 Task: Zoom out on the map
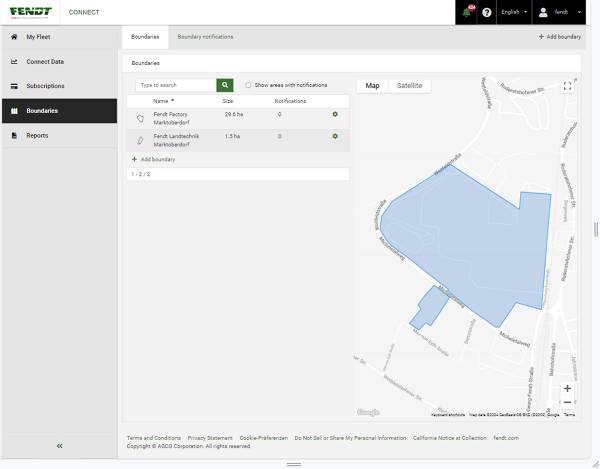567,402
